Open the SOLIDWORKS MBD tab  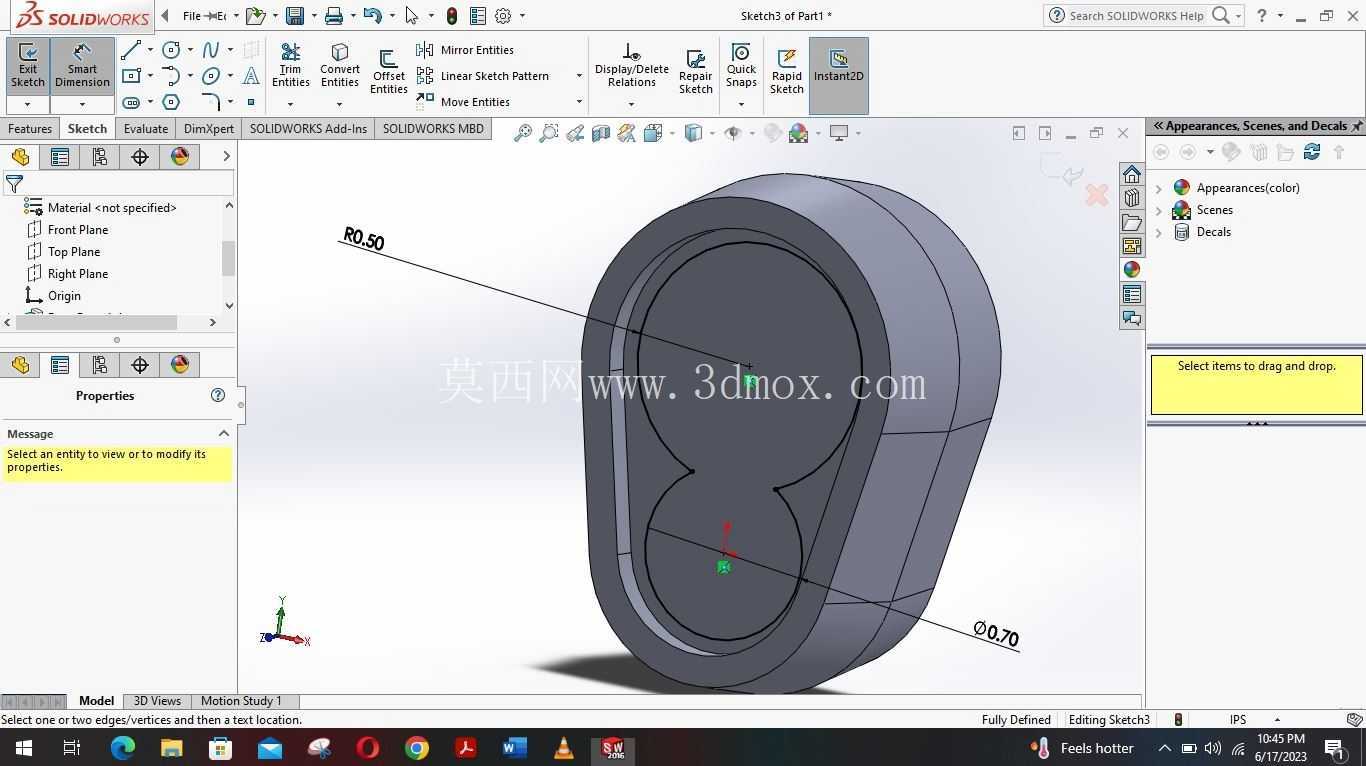click(433, 129)
